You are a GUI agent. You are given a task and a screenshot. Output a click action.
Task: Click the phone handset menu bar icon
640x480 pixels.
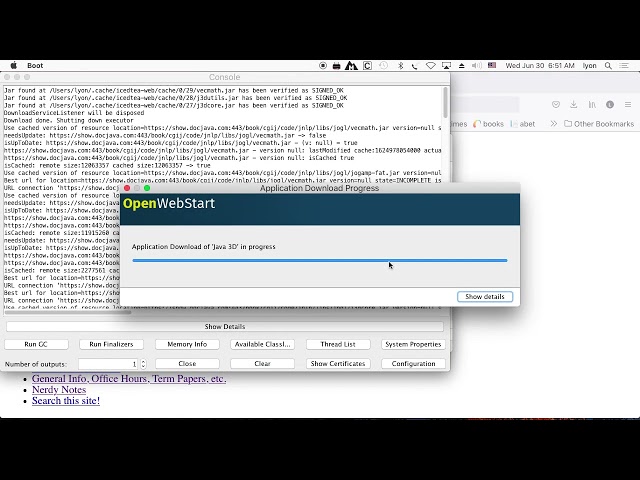[x=415, y=66]
